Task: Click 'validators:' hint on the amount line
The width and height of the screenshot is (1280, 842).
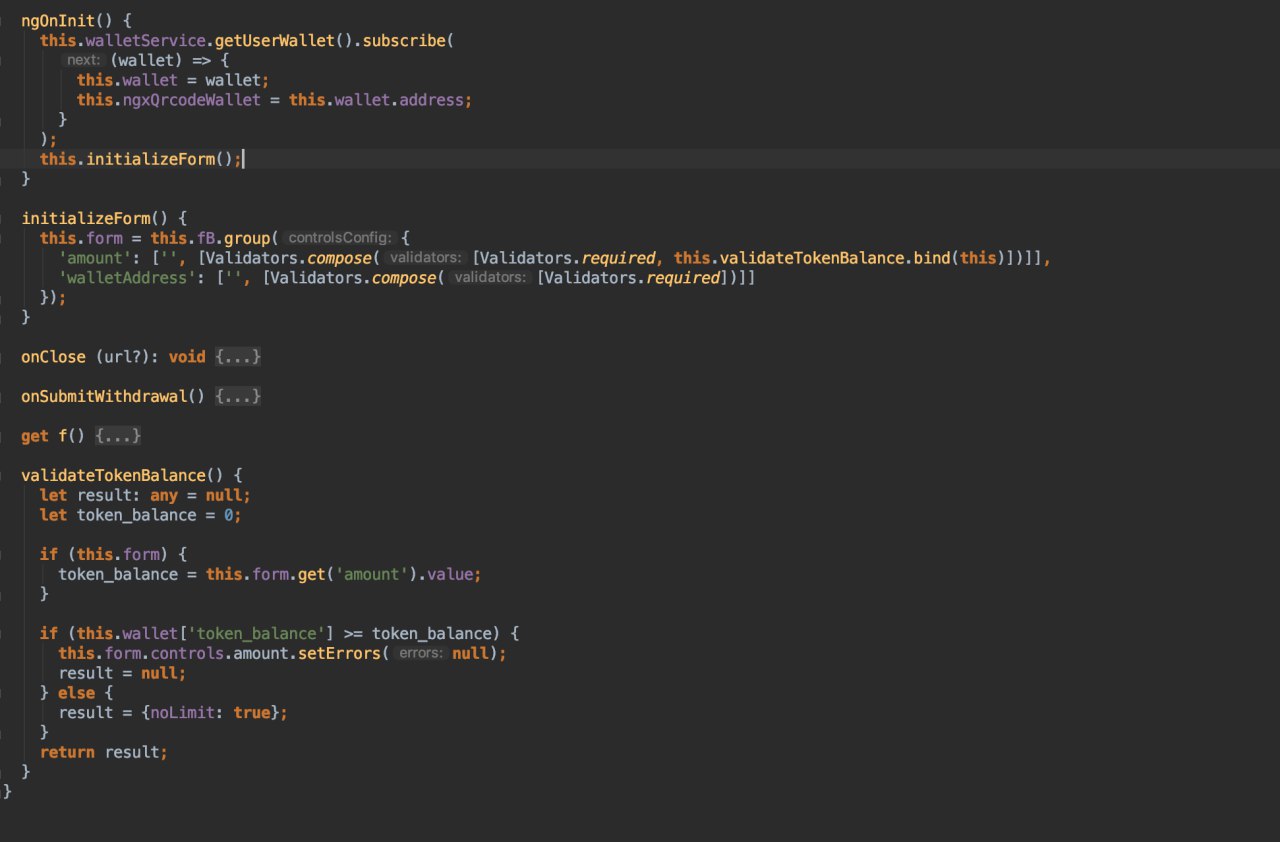Action: (x=425, y=258)
